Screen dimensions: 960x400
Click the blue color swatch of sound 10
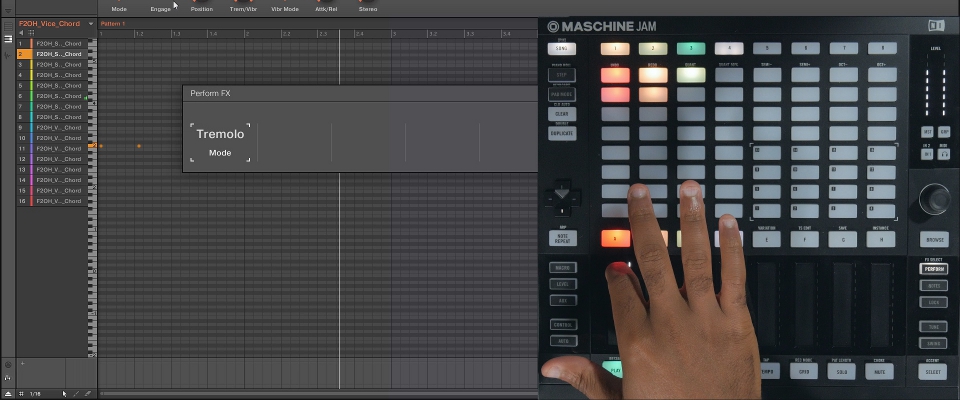(31, 138)
